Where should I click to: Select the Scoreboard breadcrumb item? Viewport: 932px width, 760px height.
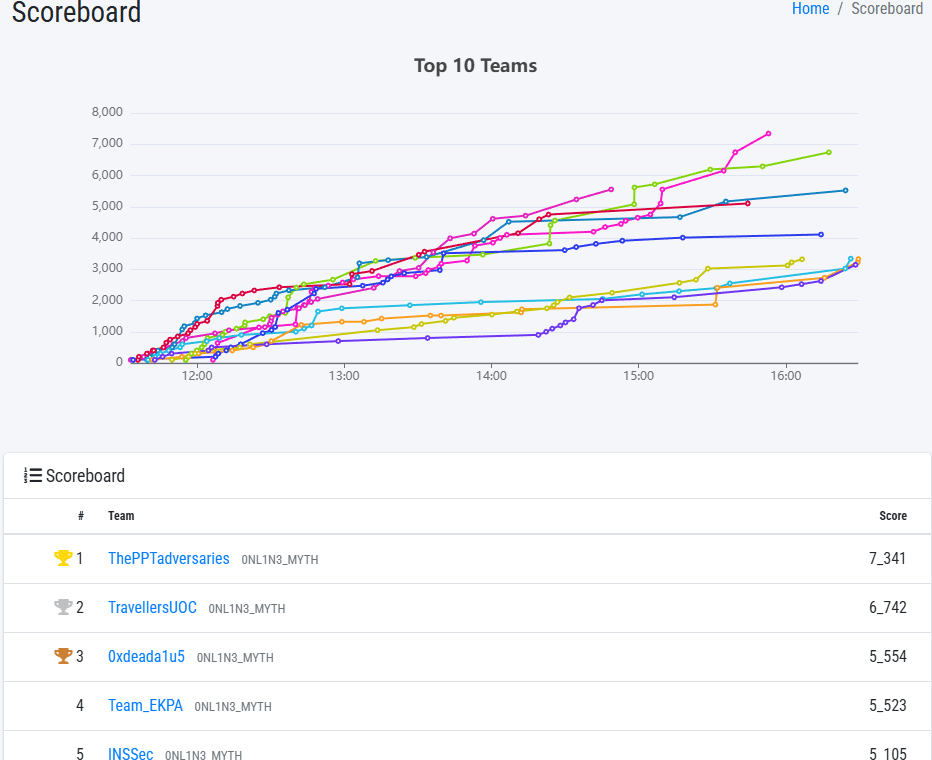point(886,9)
